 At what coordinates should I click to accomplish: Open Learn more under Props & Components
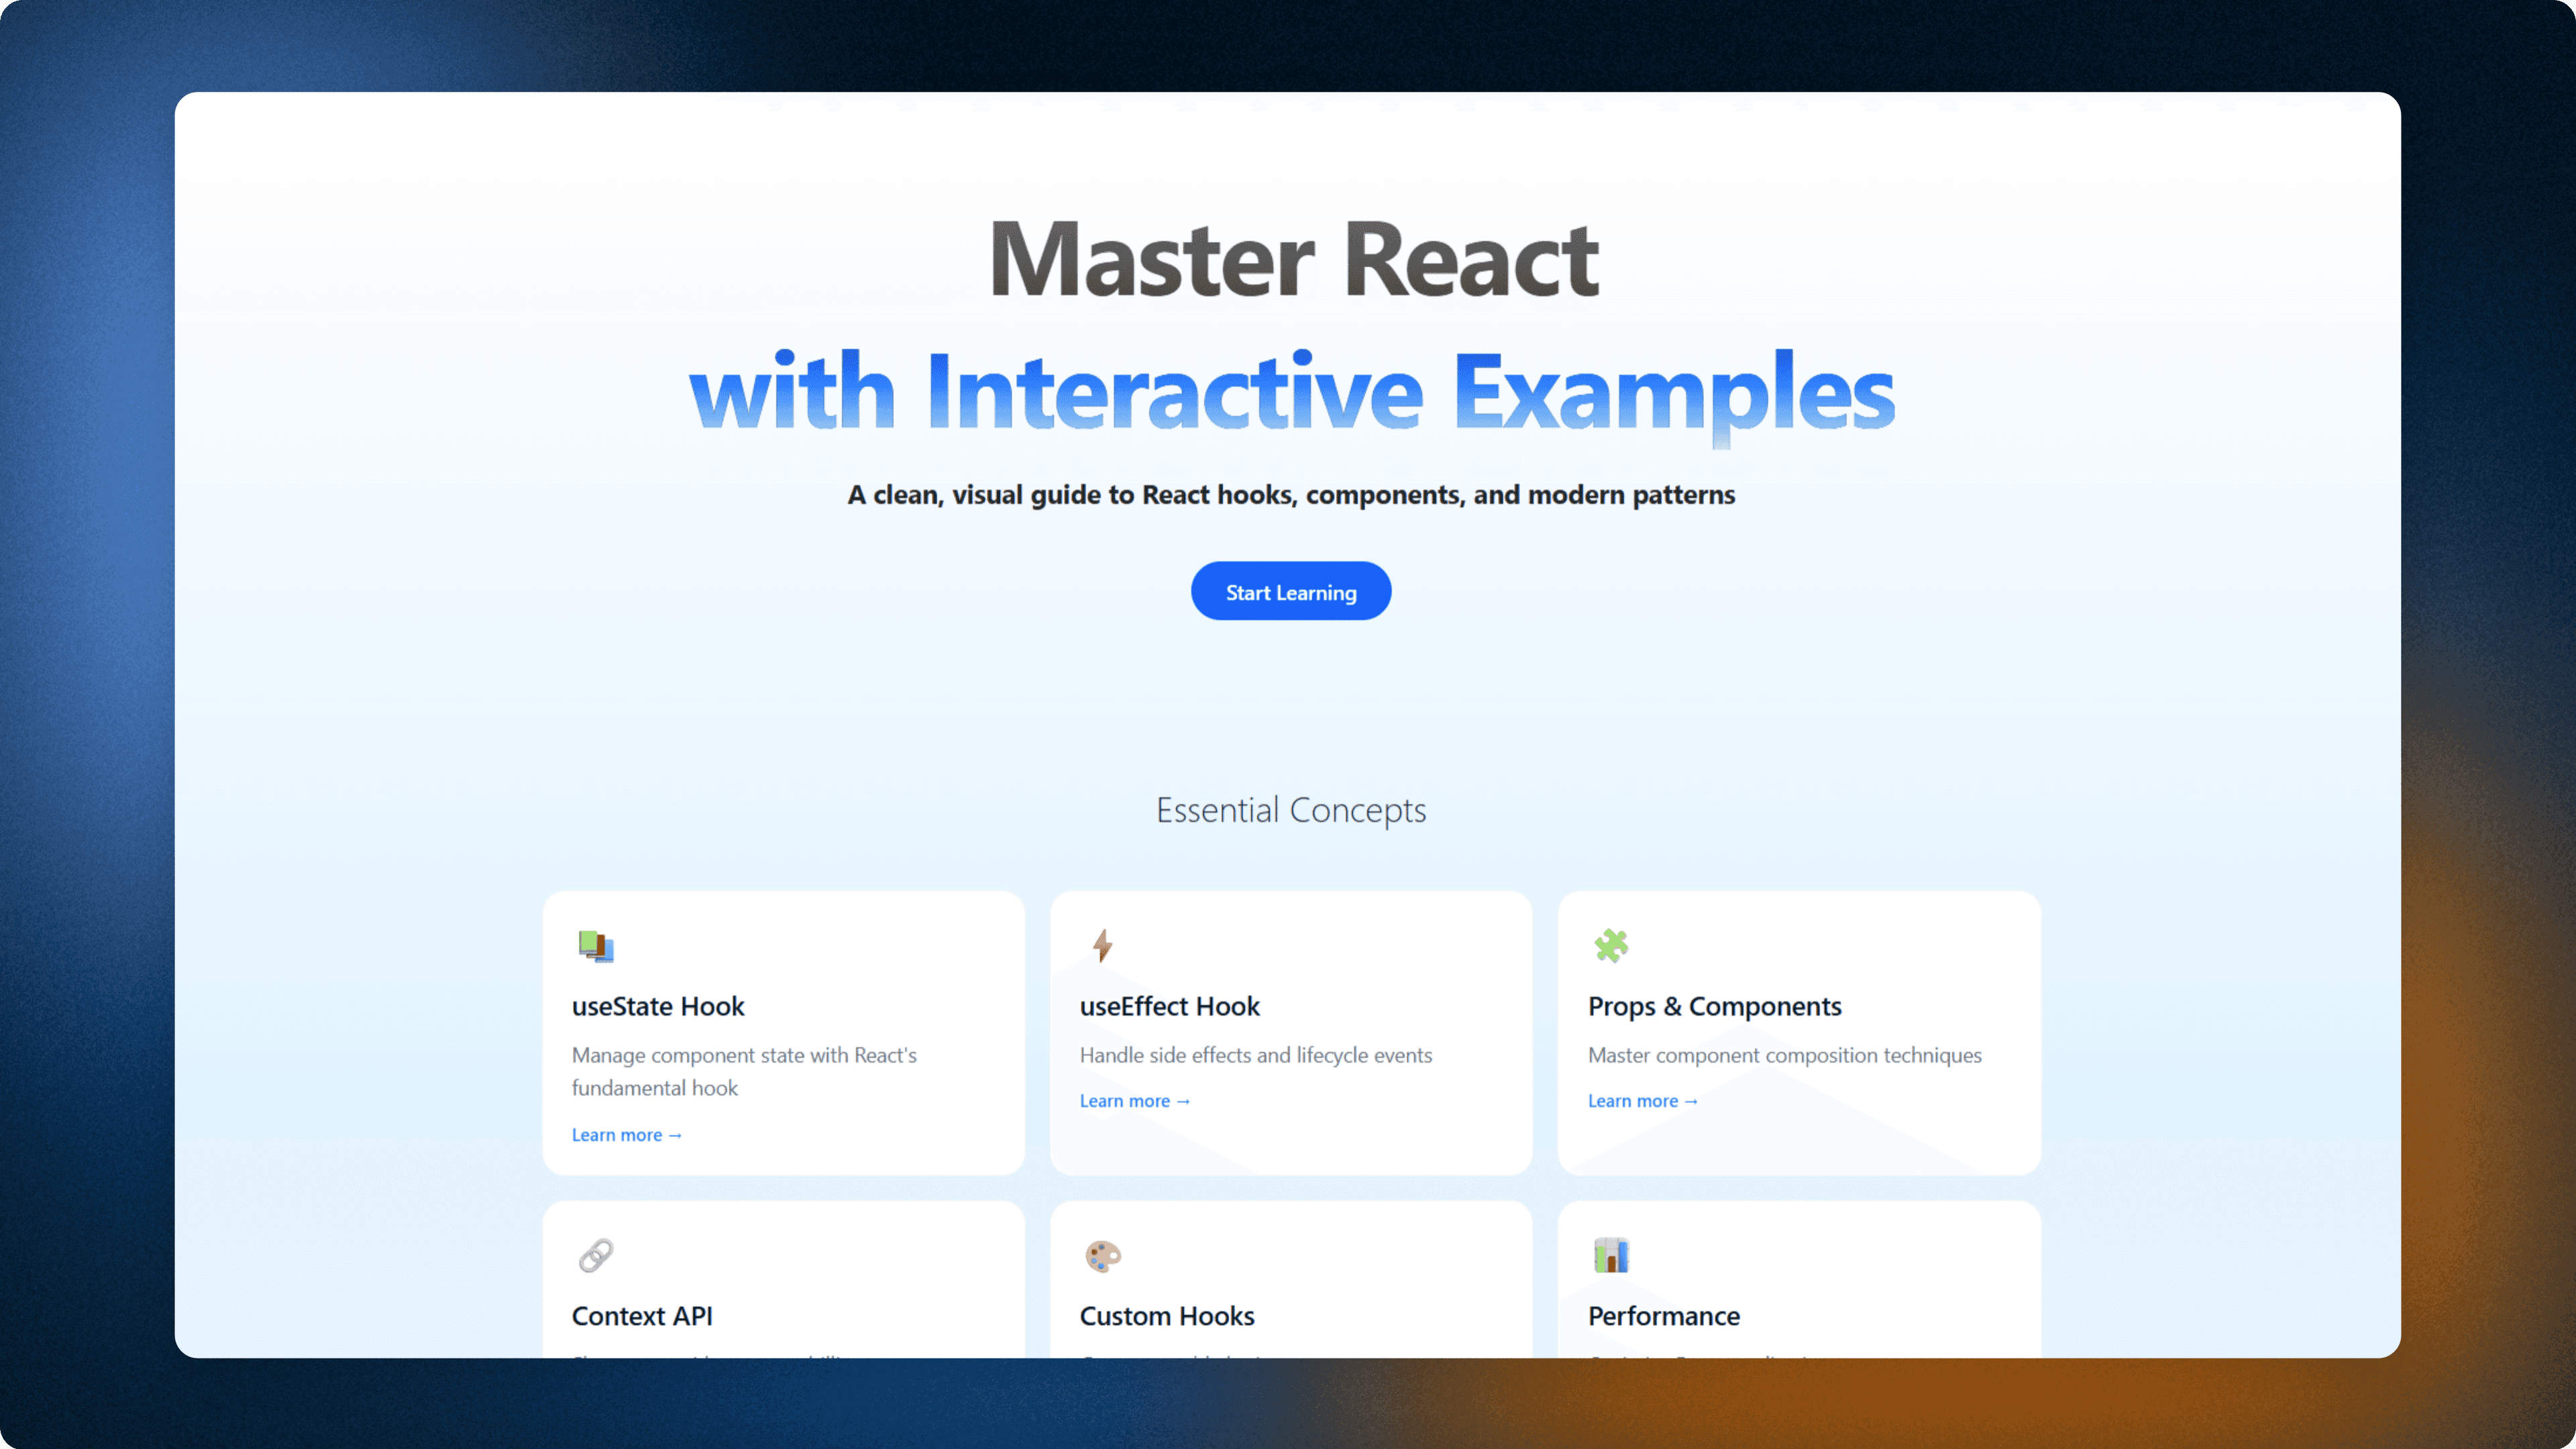click(x=1643, y=1100)
